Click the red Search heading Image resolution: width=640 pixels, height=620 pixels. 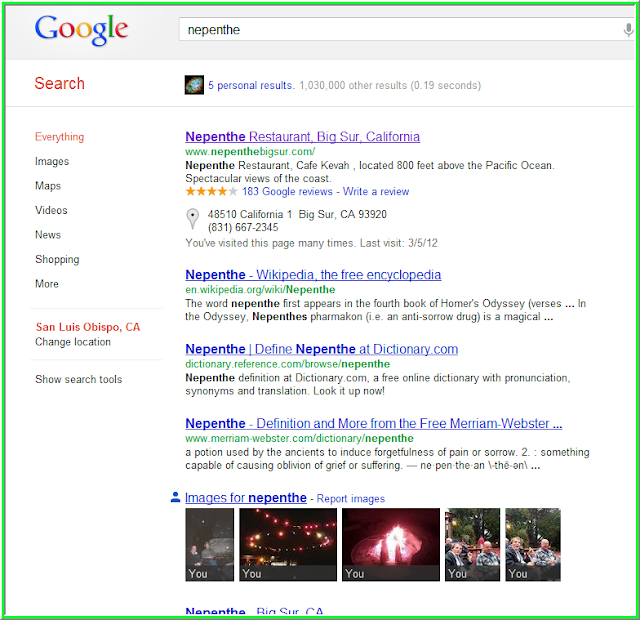60,83
